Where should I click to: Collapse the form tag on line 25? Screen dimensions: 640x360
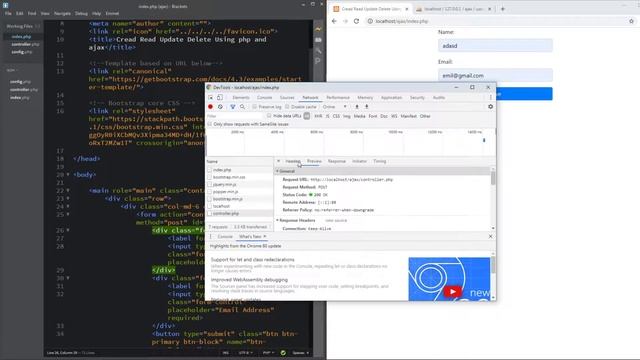point(68,214)
